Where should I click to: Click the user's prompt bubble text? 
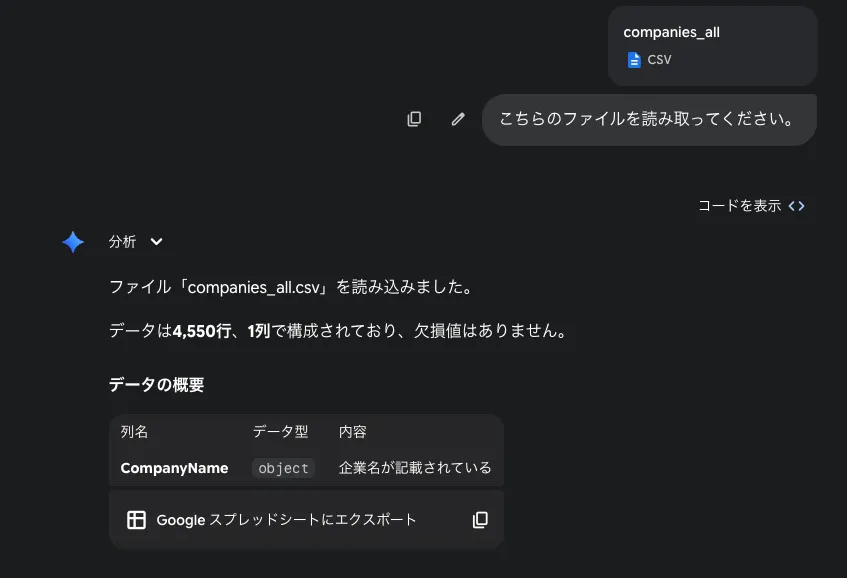click(x=647, y=119)
